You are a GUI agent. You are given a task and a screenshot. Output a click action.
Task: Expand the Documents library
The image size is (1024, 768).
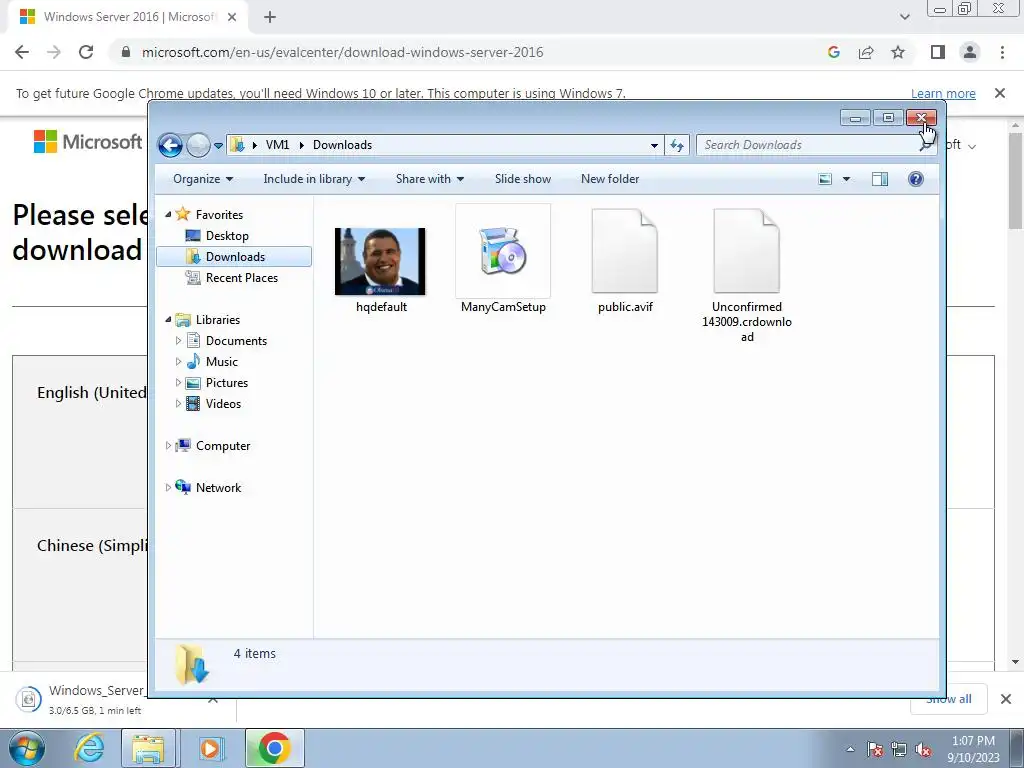[178, 340]
